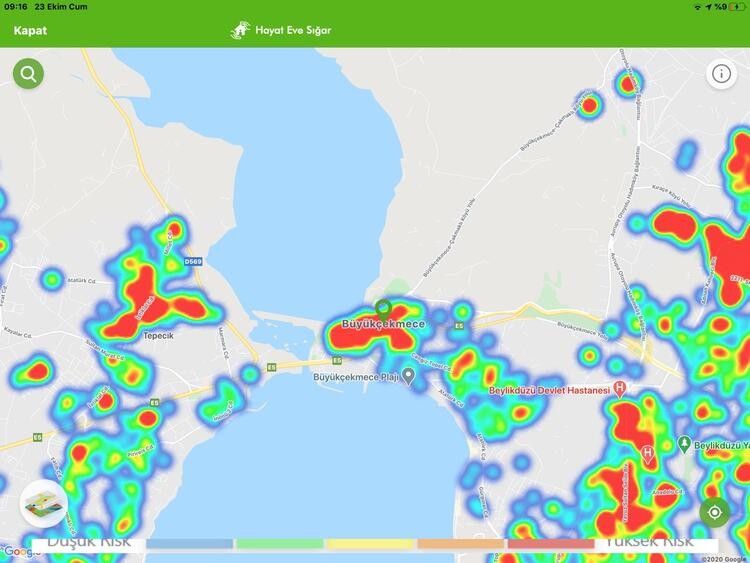
Task: Click the blue low-risk legend swatch
Action: (189, 544)
